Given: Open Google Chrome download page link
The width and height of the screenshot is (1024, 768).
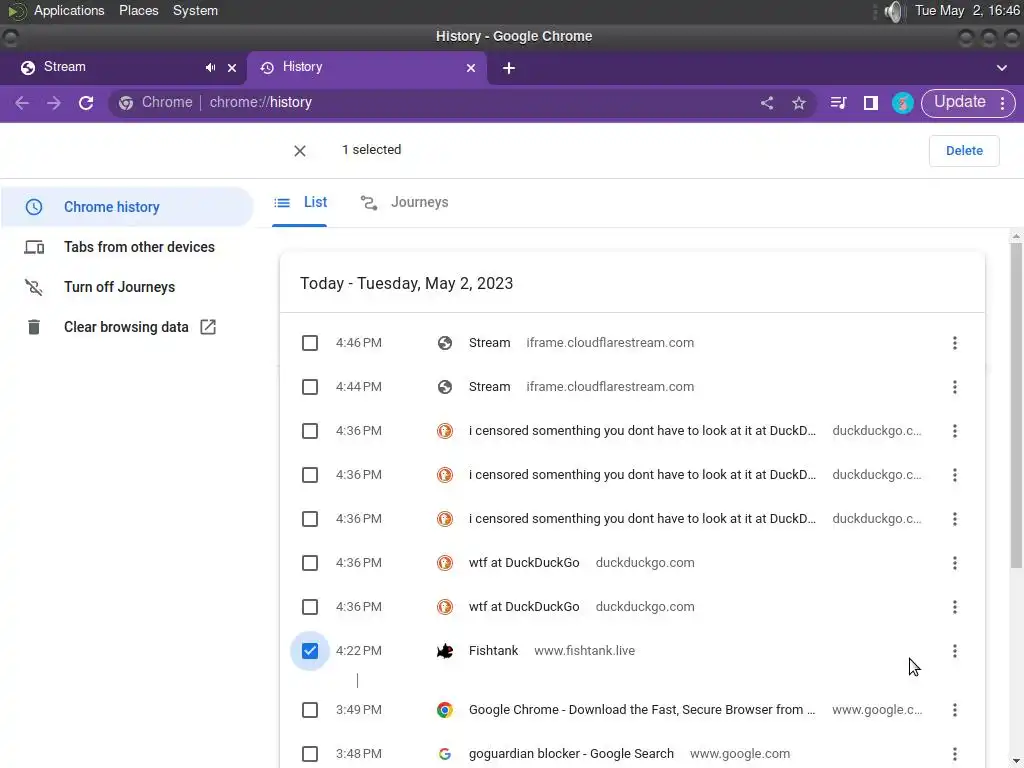Looking at the screenshot, I should click(x=642, y=710).
